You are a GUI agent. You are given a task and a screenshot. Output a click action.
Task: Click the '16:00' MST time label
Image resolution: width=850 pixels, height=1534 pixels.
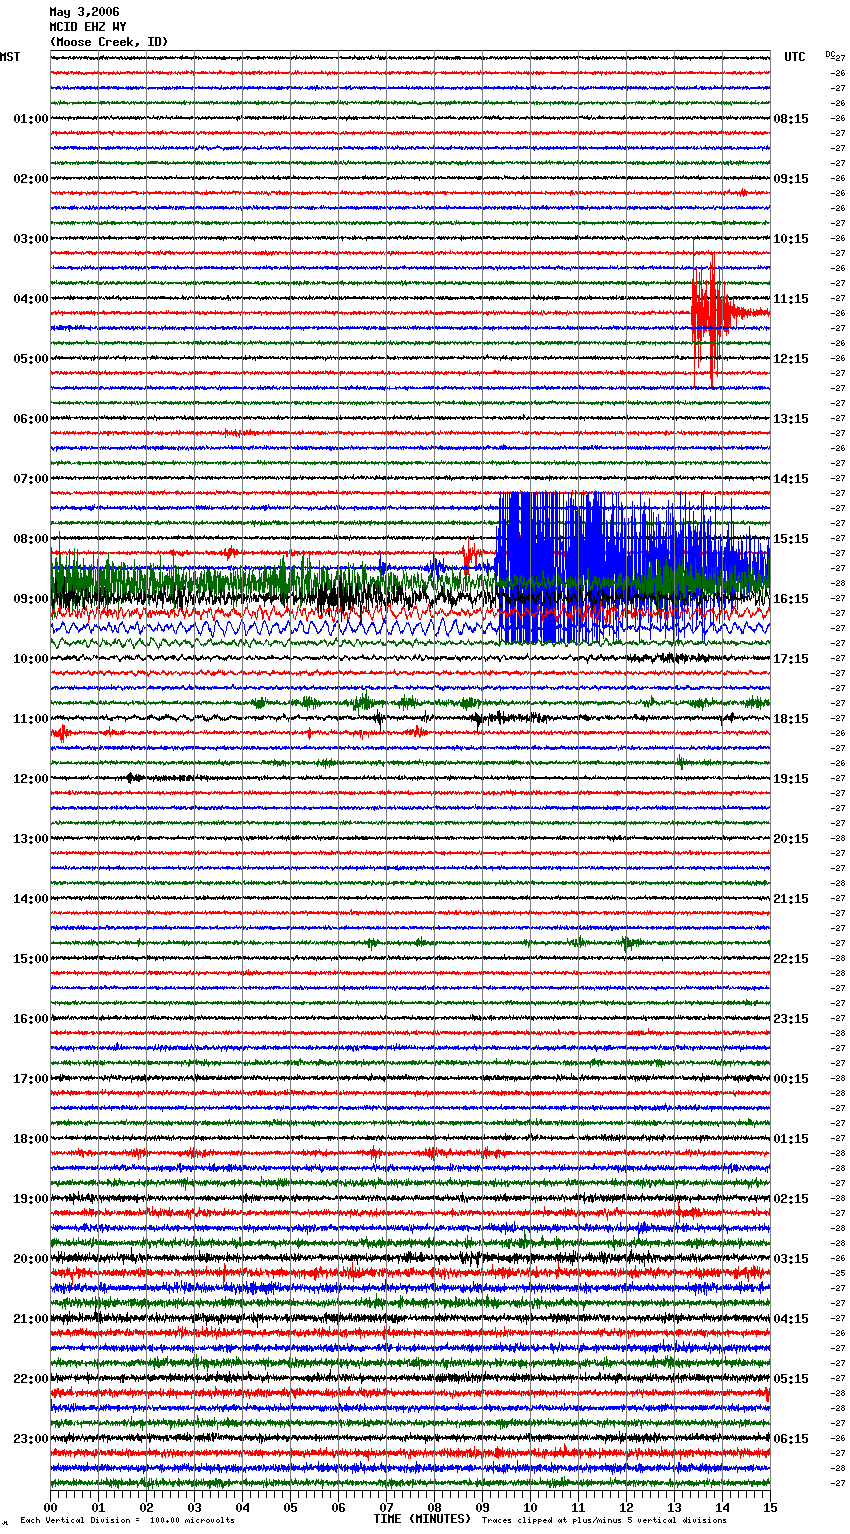tap(31, 1019)
